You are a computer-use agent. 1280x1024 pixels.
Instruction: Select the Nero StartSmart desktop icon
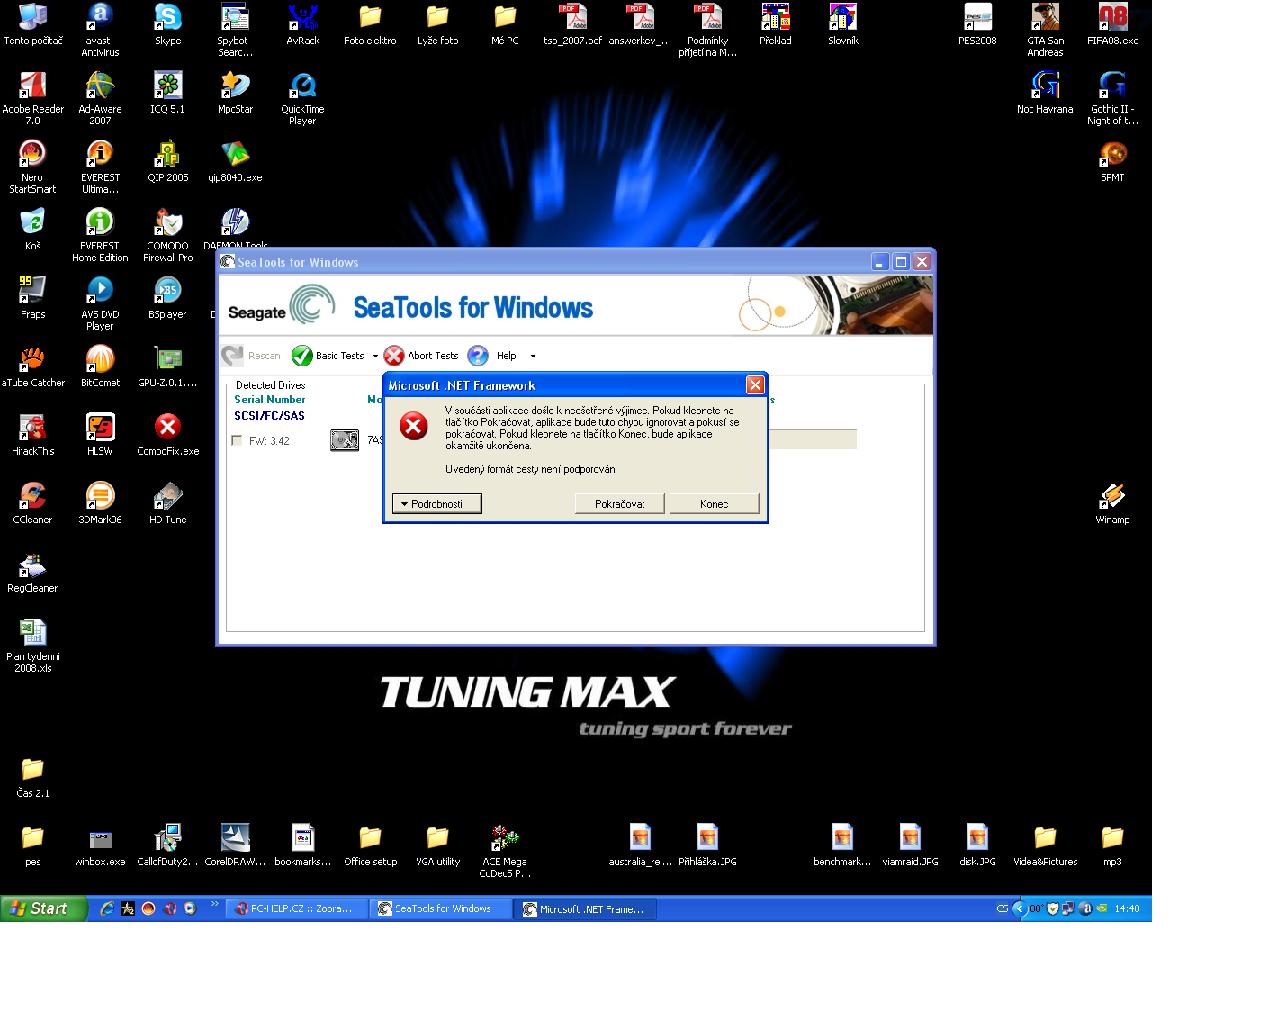(x=33, y=167)
